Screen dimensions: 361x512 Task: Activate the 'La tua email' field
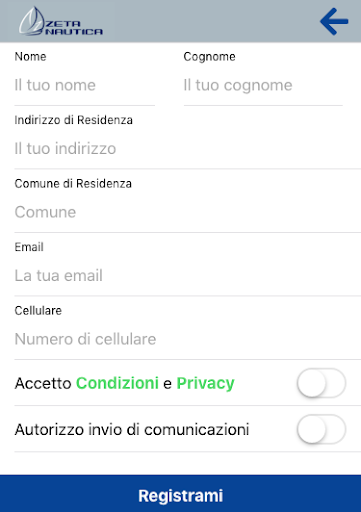(x=188, y=276)
